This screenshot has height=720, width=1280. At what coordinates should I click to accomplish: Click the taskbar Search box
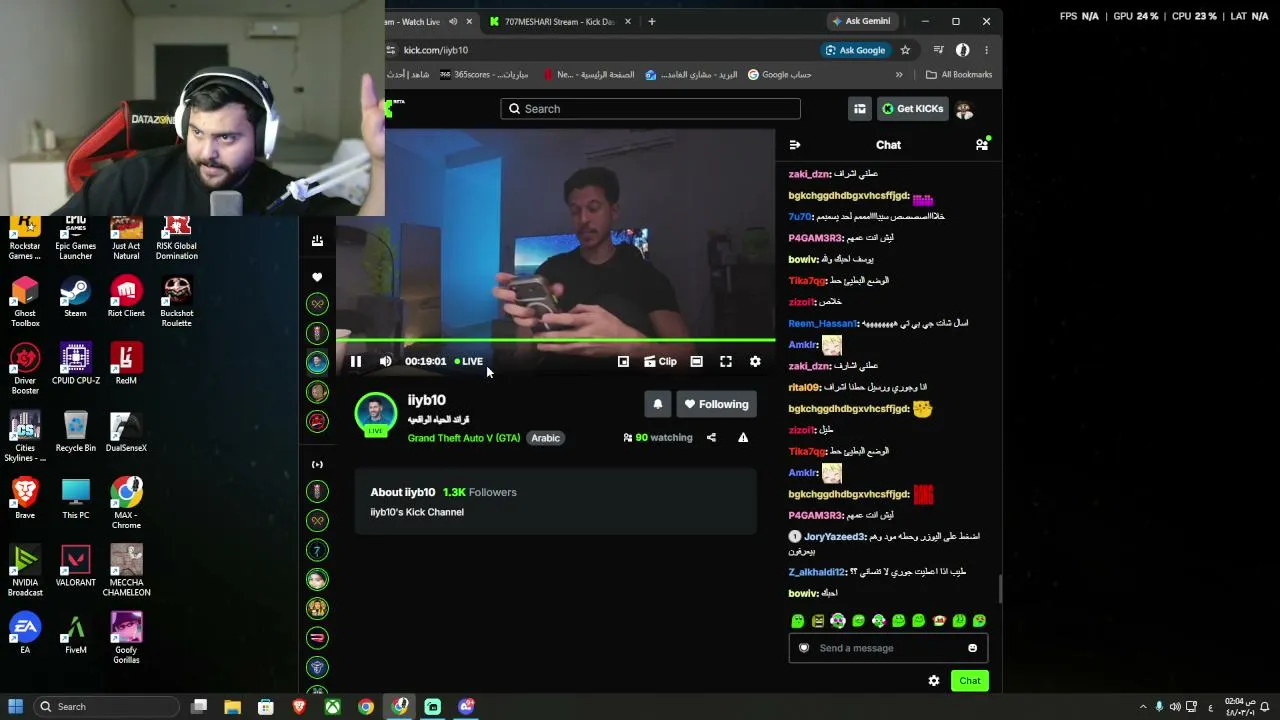[106, 707]
